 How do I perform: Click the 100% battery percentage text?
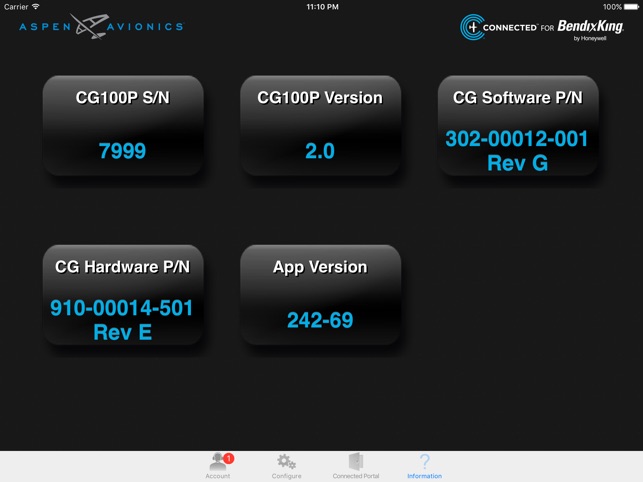pyautogui.click(x=612, y=7)
